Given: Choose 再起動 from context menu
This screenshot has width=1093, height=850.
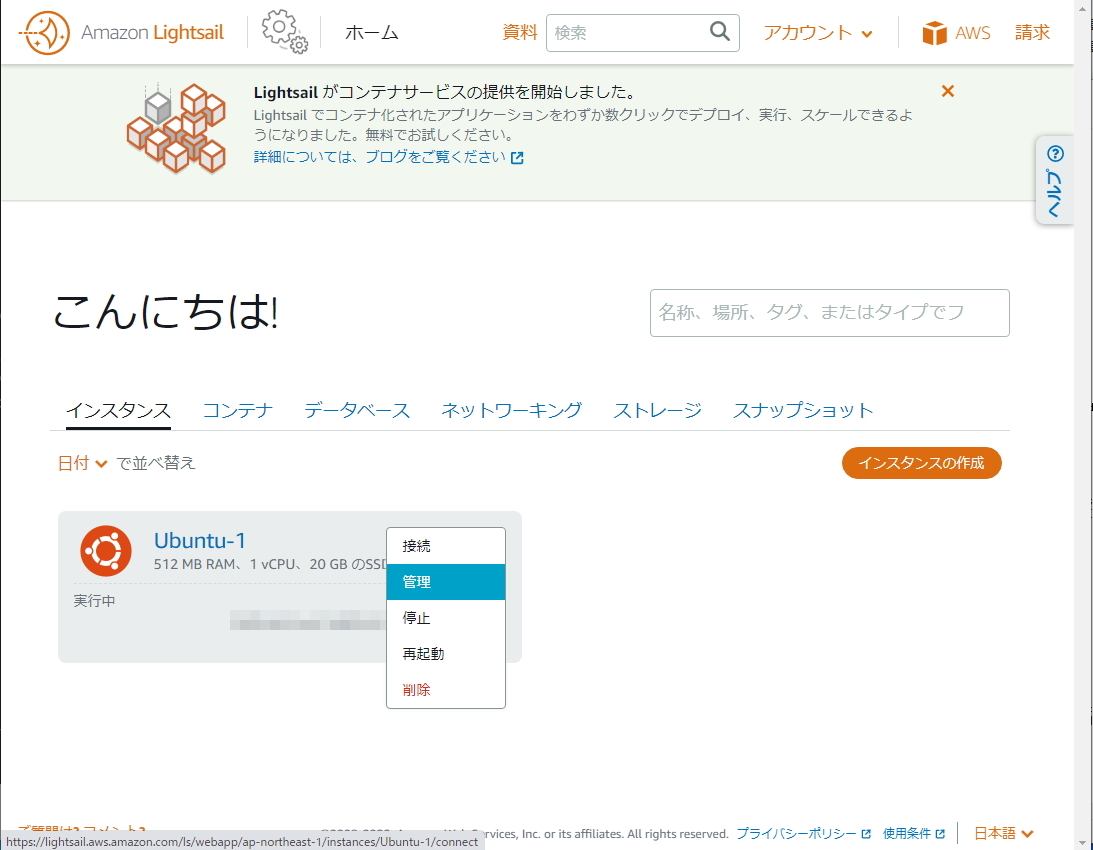Looking at the screenshot, I should [446, 654].
